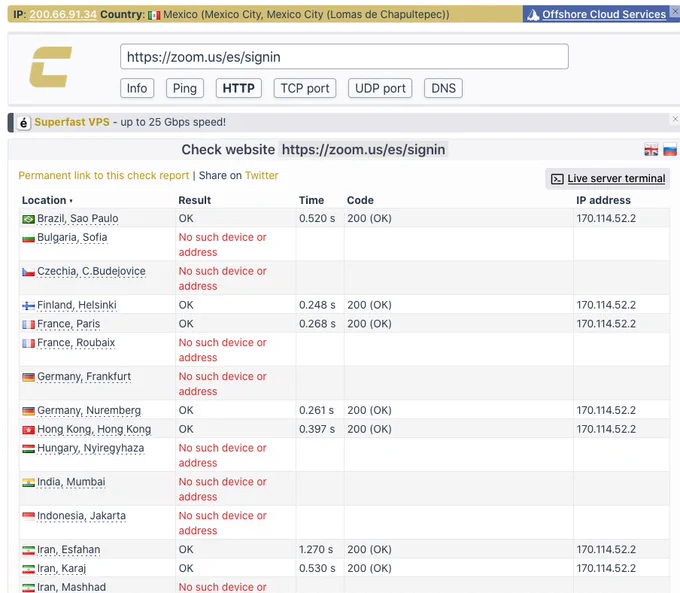
Task: Click Iran, Mashhad location
Action: click(x=72, y=587)
